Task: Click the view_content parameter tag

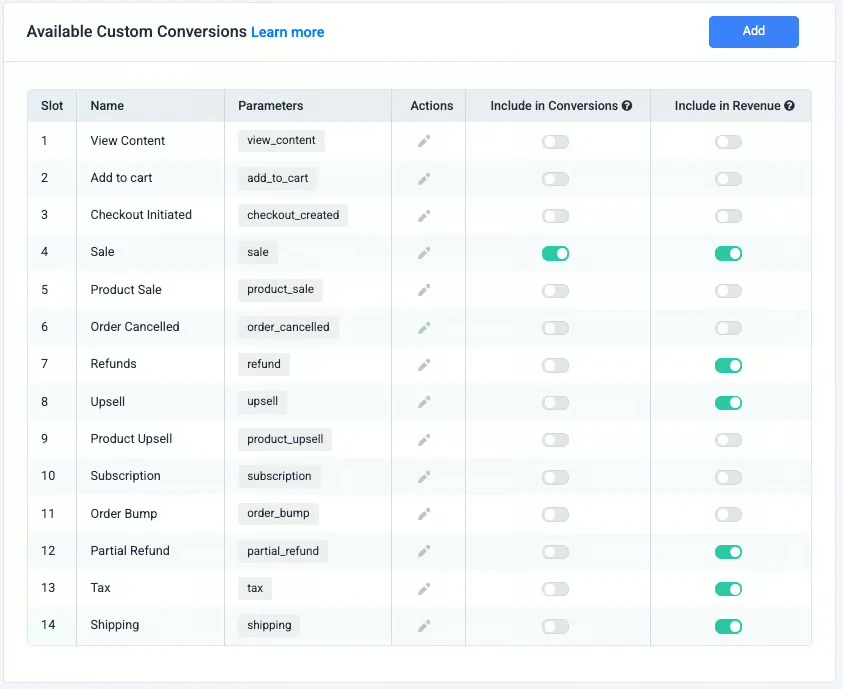Action: [281, 140]
